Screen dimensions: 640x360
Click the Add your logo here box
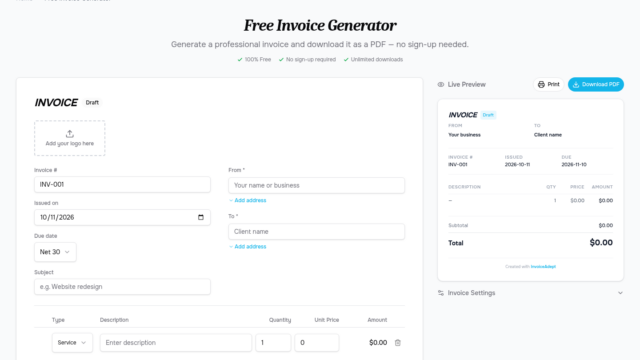pos(70,138)
